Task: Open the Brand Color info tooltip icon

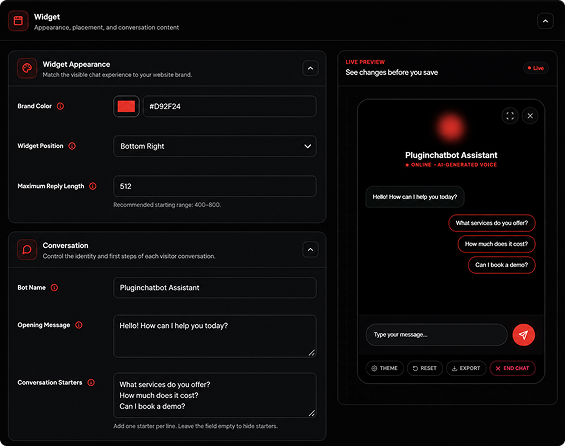Action: [60, 106]
